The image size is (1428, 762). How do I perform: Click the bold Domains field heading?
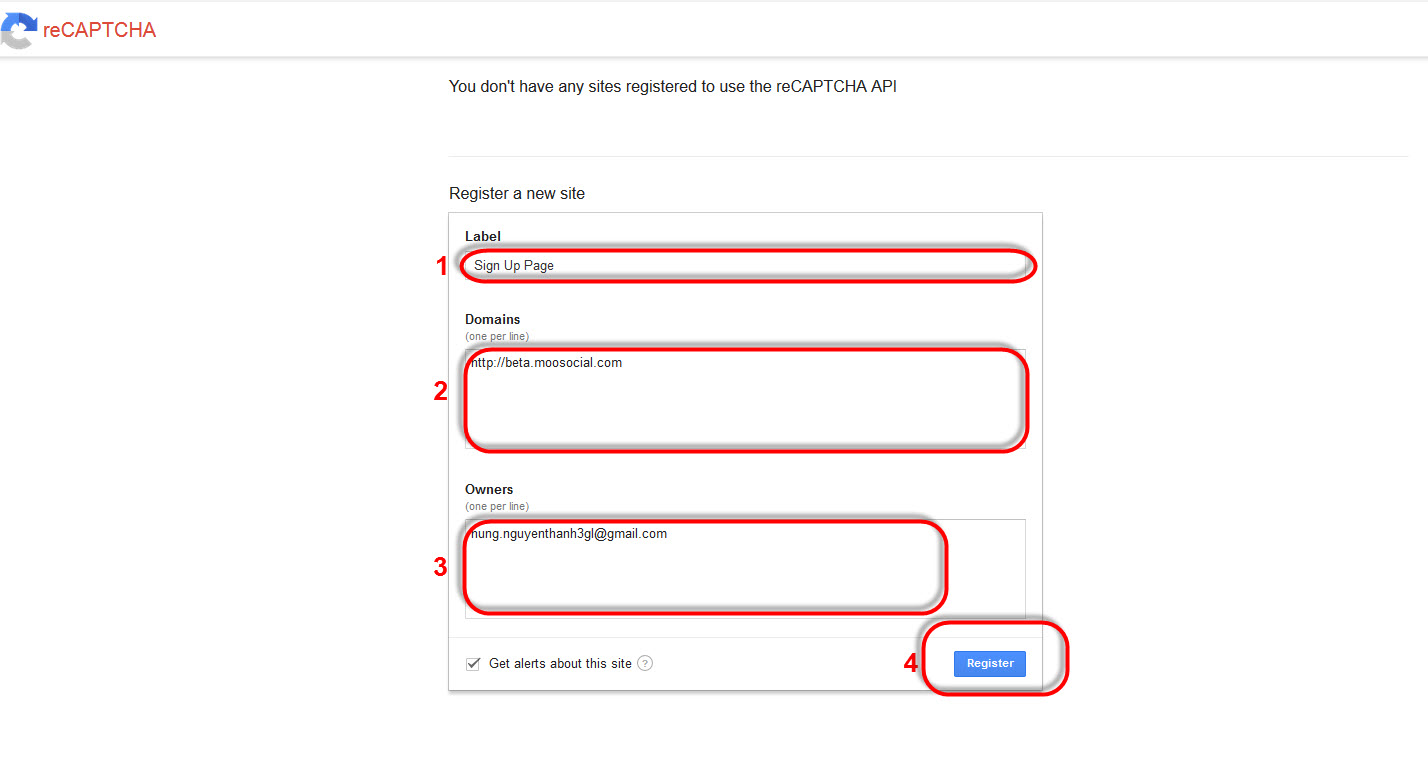493,320
